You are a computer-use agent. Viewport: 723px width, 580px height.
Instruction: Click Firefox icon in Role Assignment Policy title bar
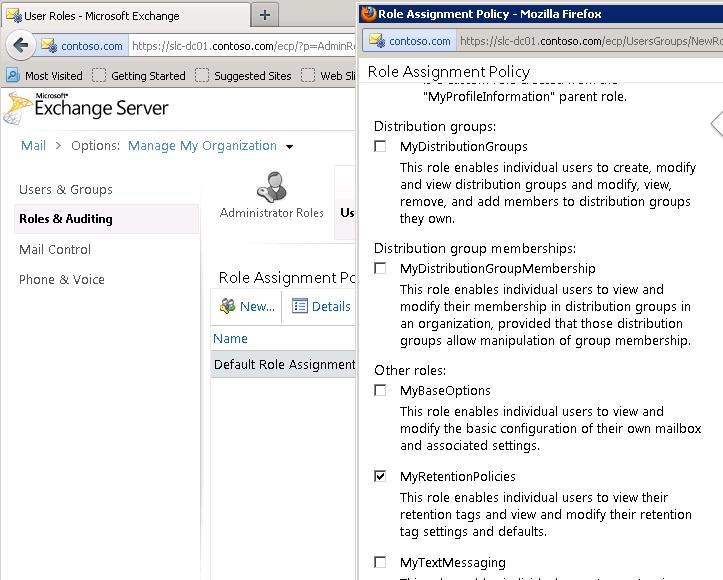pyautogui.click(x=368, y=13)
